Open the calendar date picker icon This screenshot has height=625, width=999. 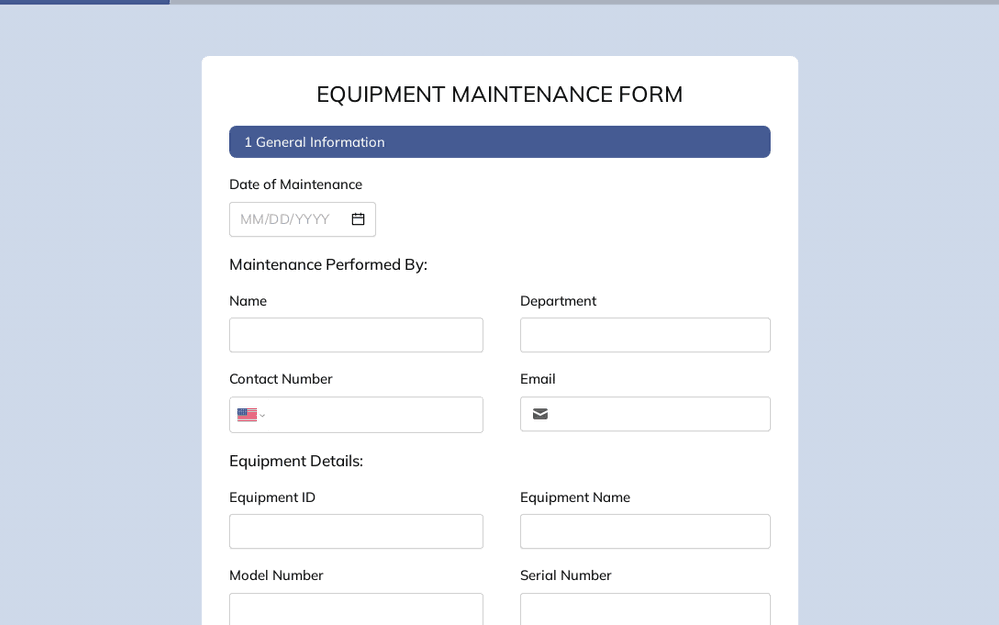tap(357, 219)
